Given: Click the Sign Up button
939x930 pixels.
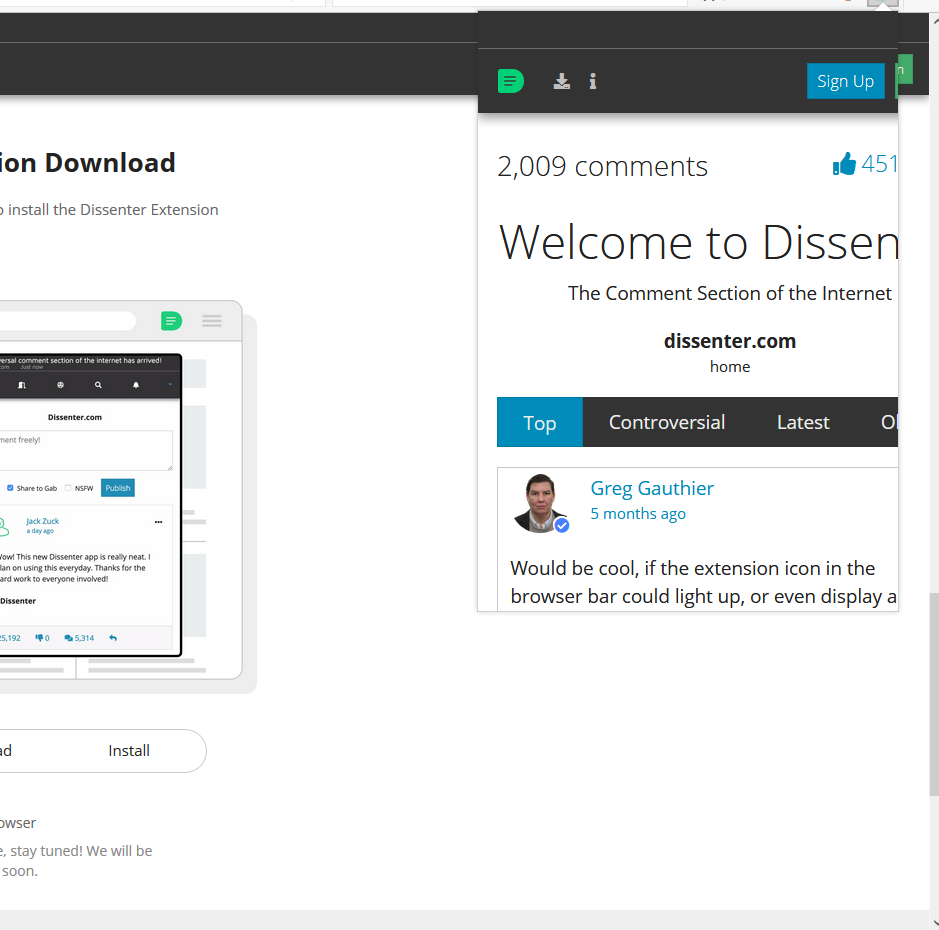Looking at the screenshot, I should click(x=845, y=81).
